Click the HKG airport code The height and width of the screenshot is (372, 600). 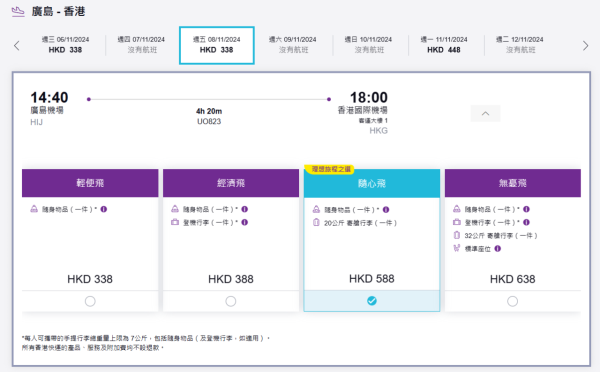(378, 131)
